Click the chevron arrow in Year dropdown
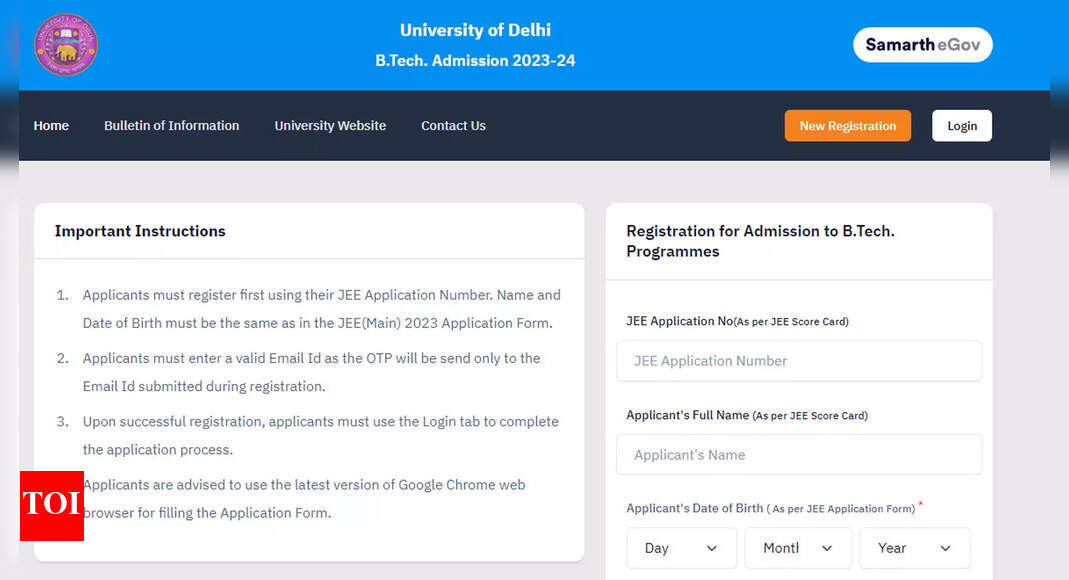The image size is (1069, 580). 946,548
